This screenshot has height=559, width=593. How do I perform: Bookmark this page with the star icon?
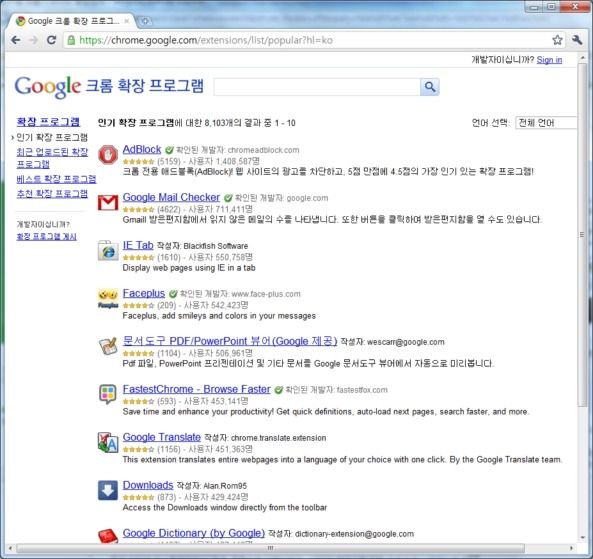click(557, 40)
